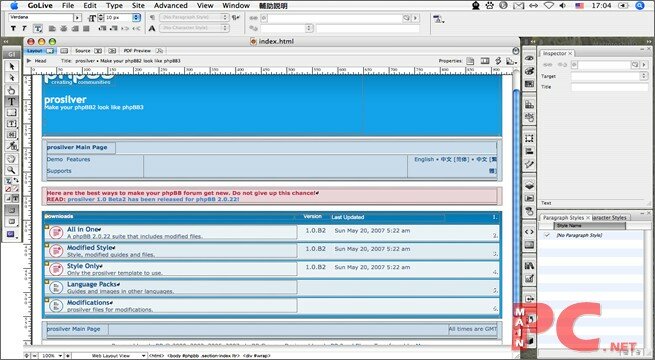Open the Advanced menu
Image resolution: width=655 pixels, height=360 pixels.
click(170, 5)
